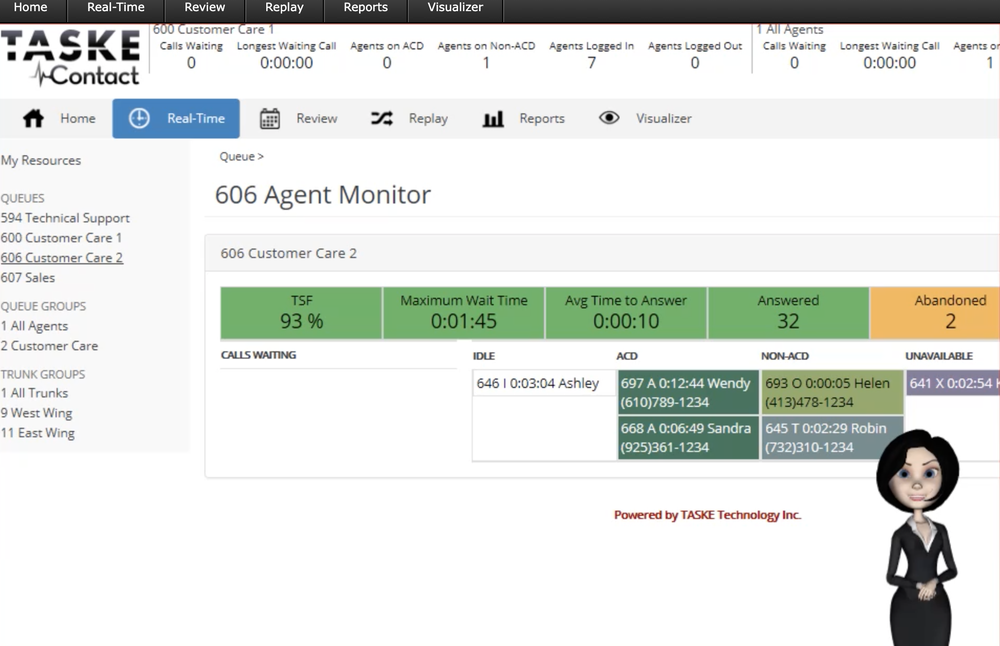Image resolution: width=1000 pixels, height=646 pixels.
Task: Click the IDLE column heading
Action: [x=484, y=356]
